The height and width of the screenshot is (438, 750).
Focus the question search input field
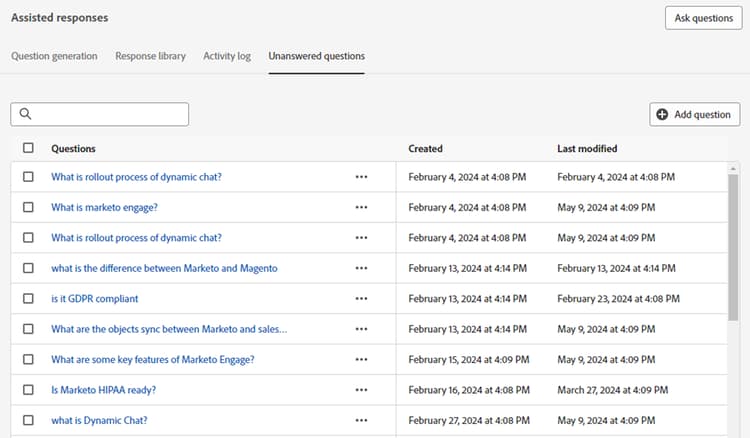(110, 115)
